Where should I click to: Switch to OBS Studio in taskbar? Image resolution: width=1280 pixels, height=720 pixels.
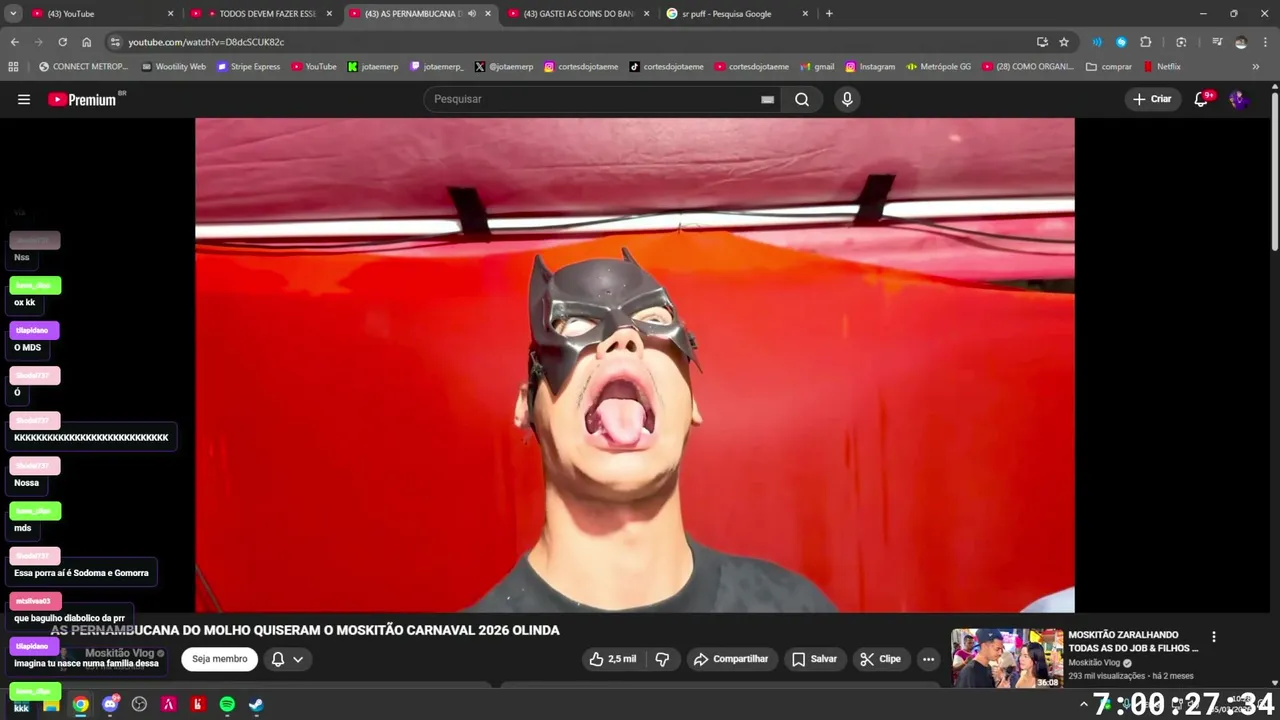(139, 704)
